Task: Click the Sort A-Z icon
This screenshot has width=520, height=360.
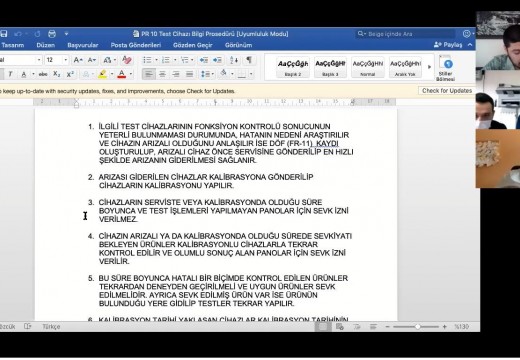Action: point(234,60)
